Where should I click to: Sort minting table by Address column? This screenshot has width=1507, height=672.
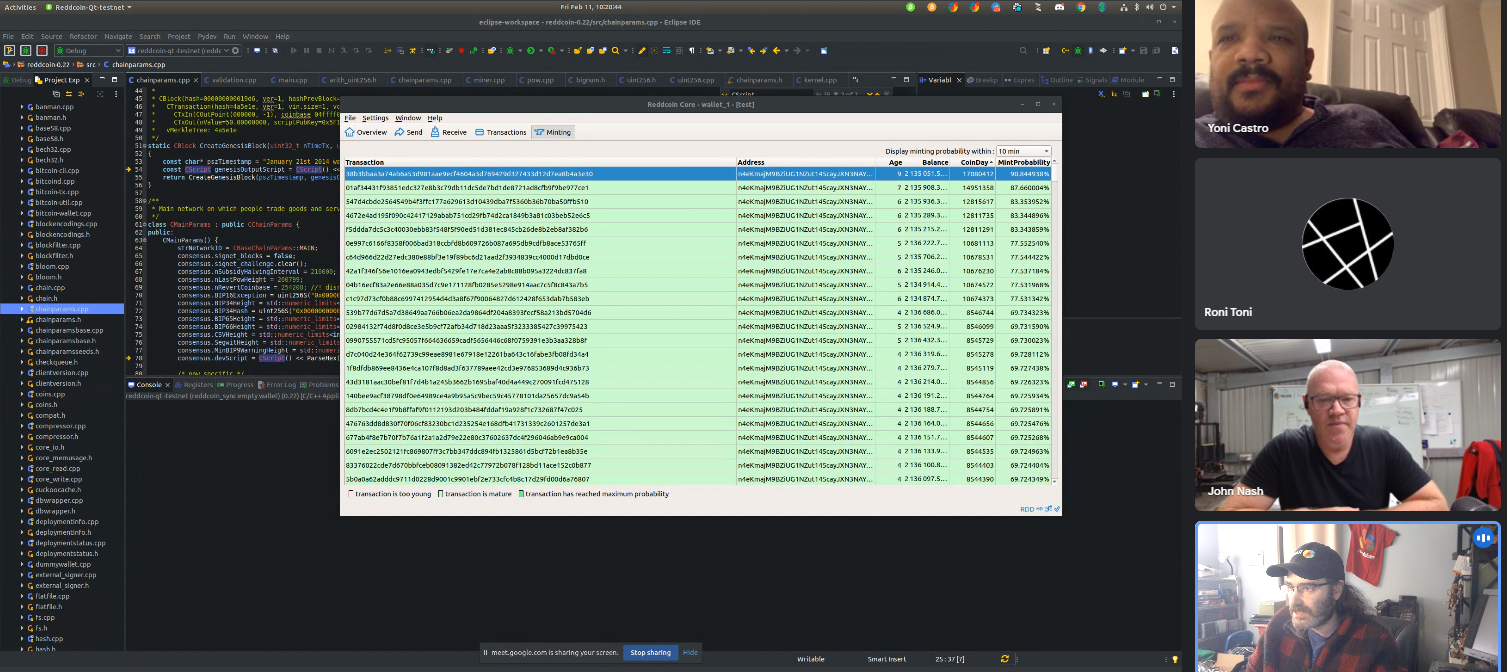(x=806, y=162)
